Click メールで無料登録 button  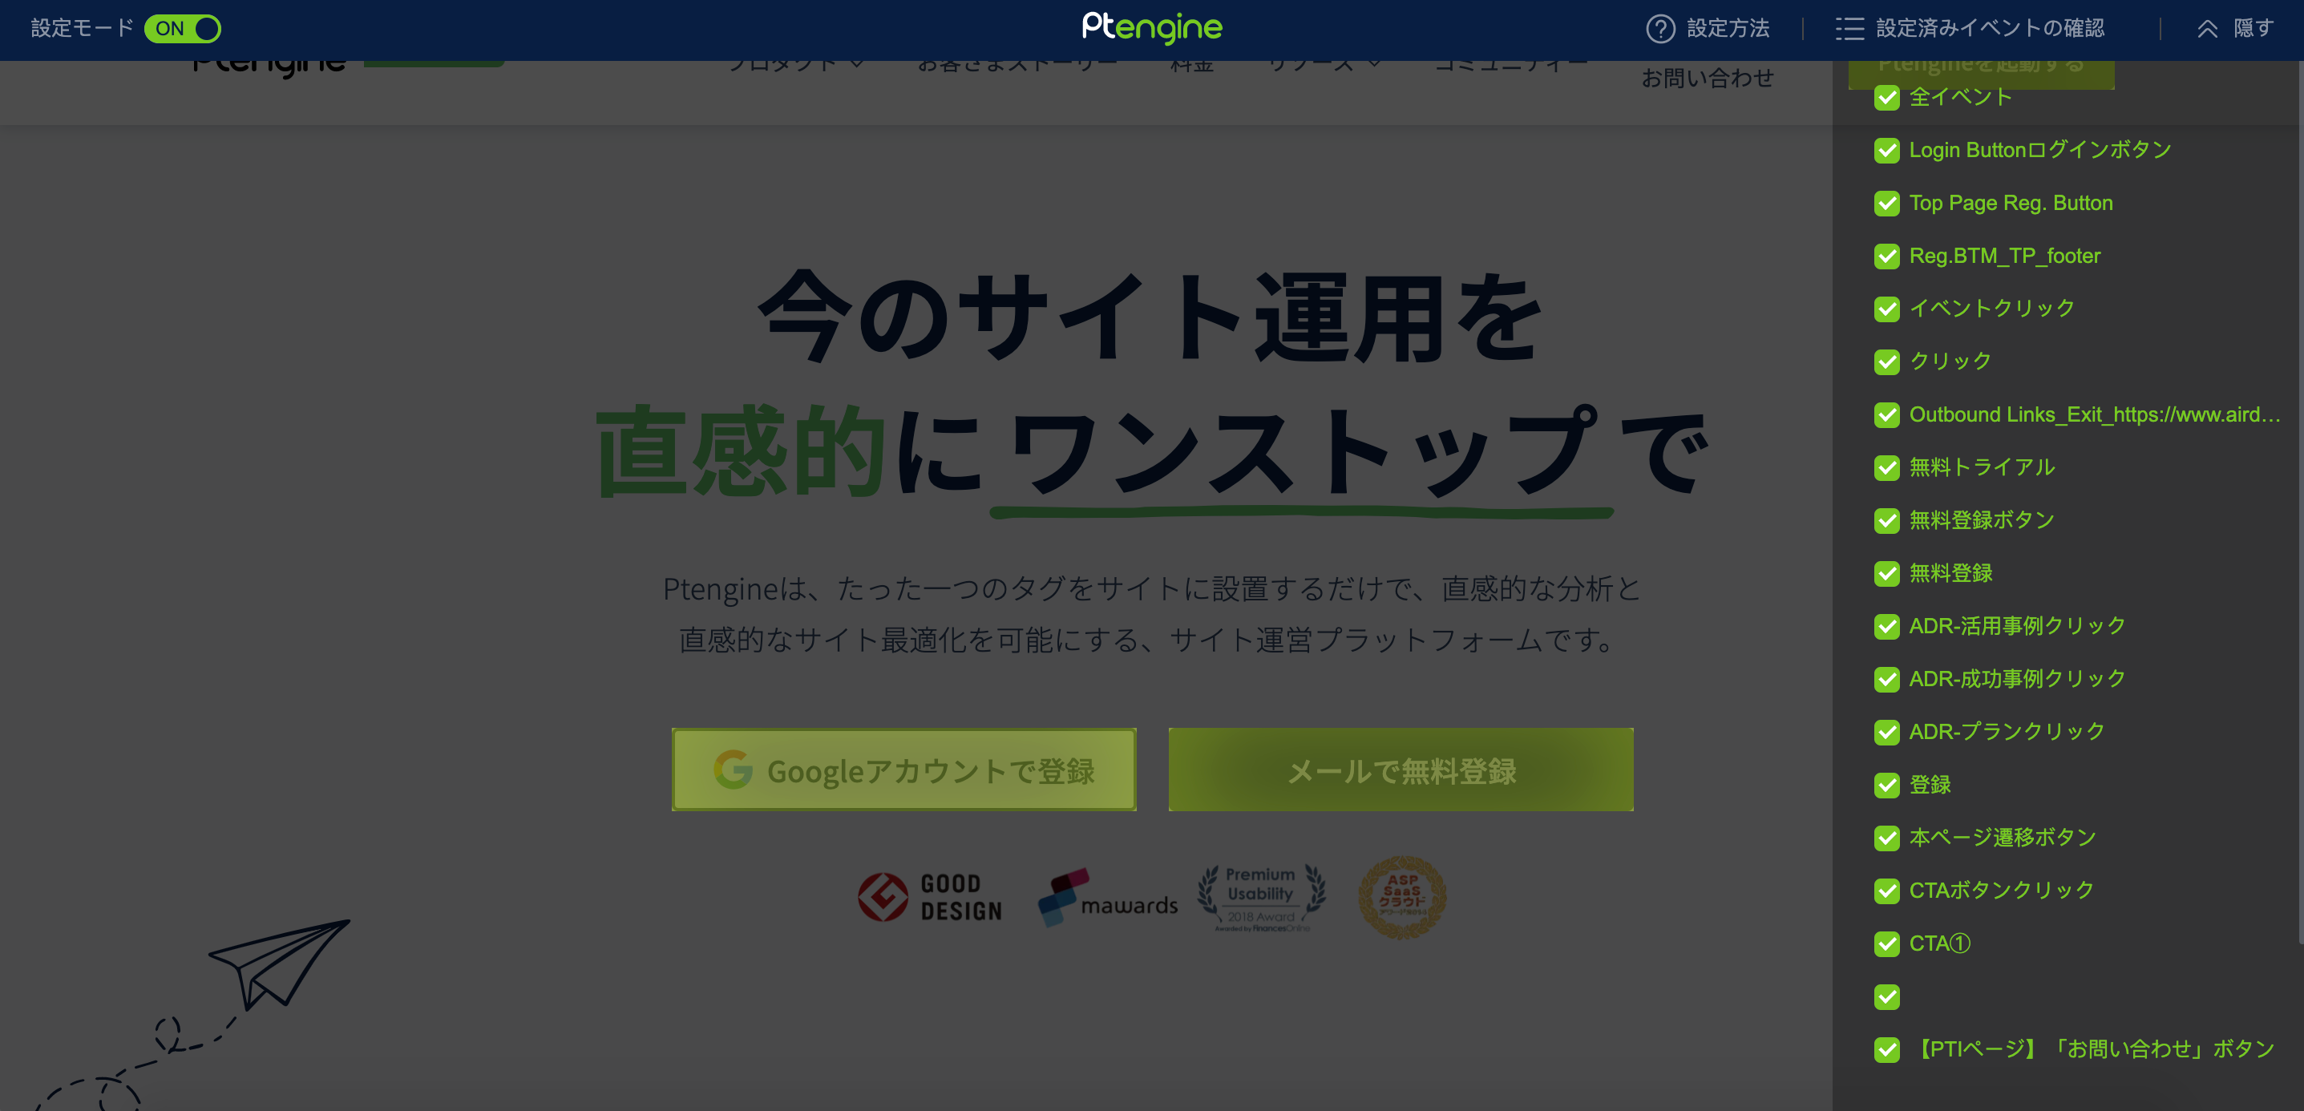tap(1400, 770)
